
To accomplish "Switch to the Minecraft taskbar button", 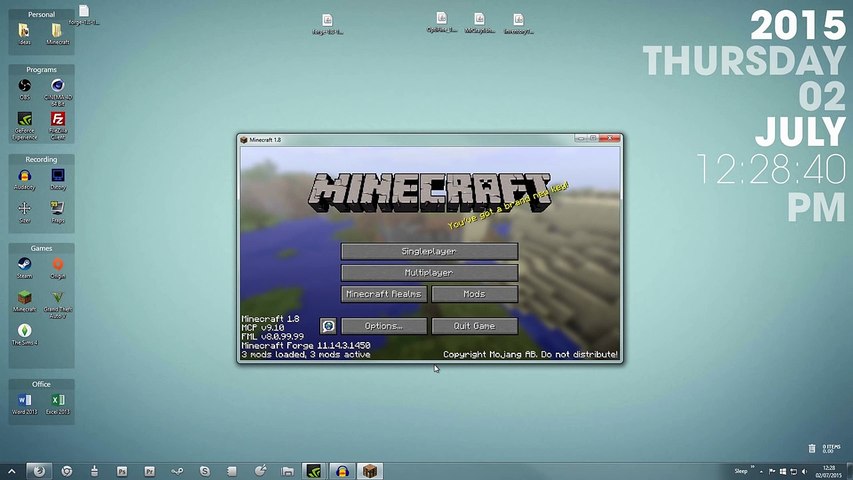I will [370, 471].
